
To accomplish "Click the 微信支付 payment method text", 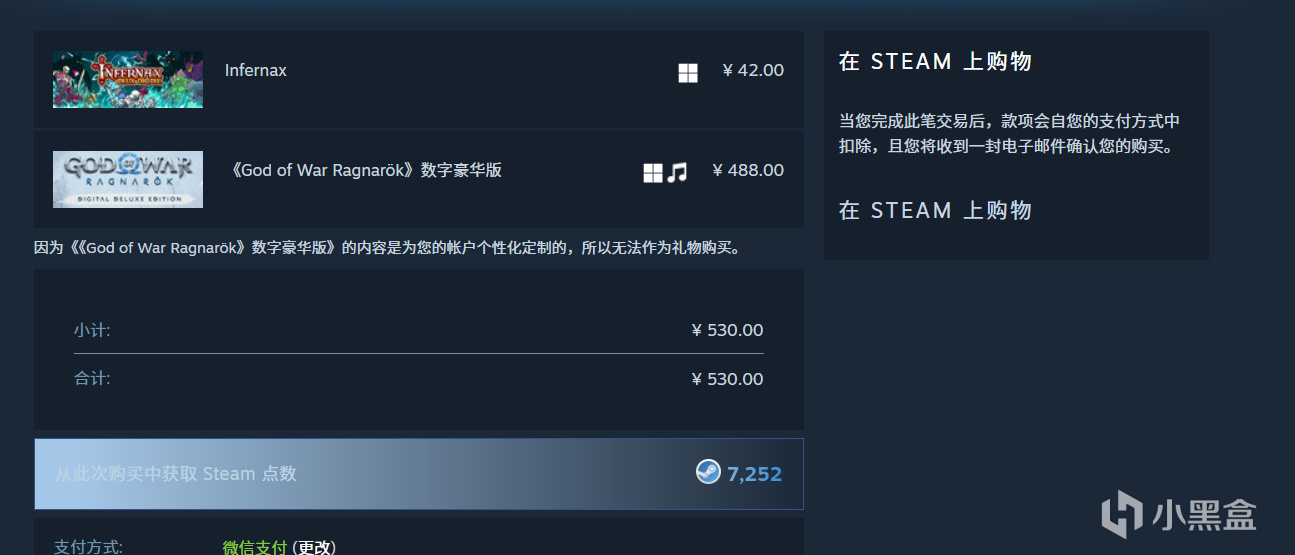I will pyautogui.click(x=254, y=547).
